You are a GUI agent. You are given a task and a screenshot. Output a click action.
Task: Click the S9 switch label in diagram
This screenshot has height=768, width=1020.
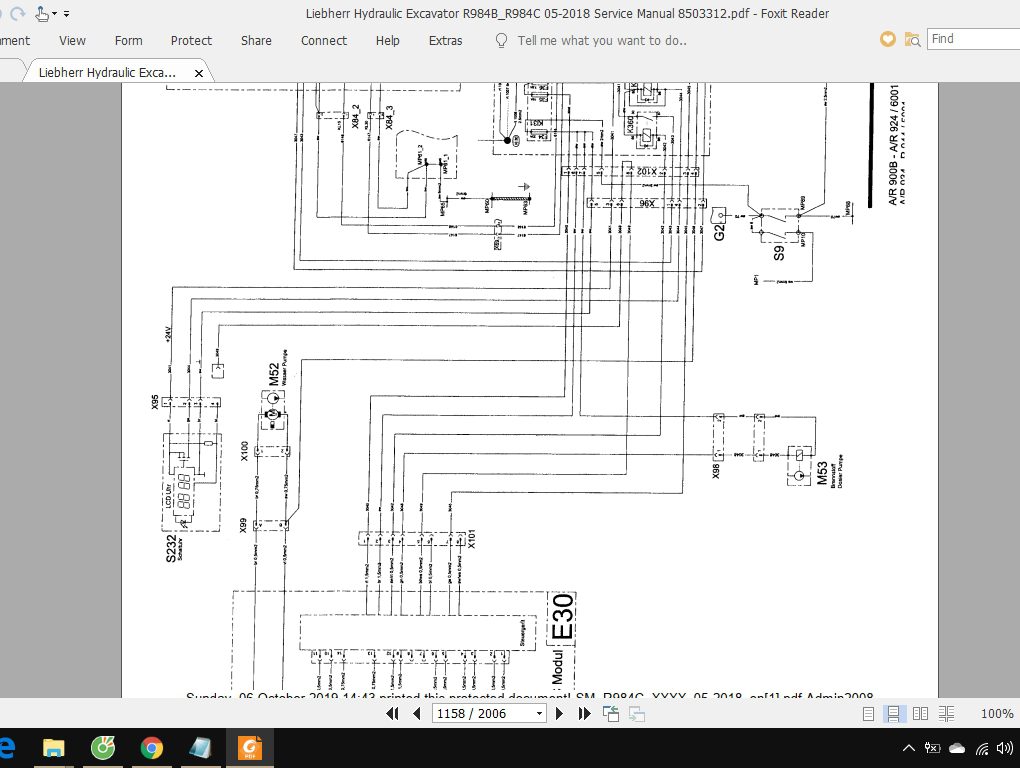779,252
